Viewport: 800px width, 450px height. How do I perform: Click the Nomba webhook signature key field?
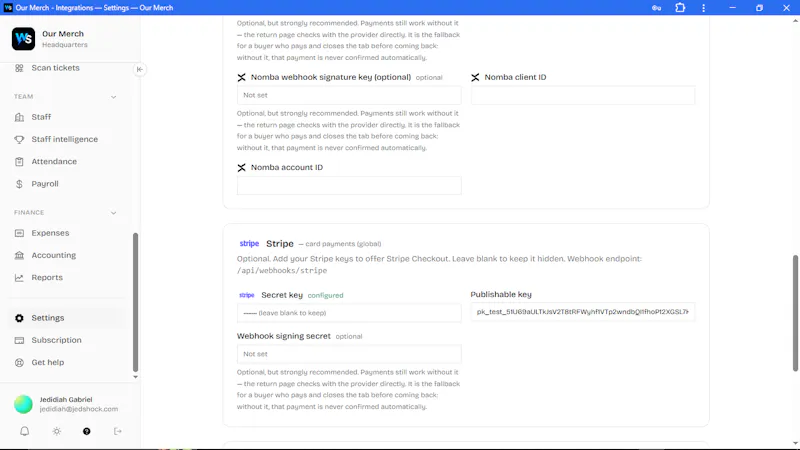click(349, 95)
